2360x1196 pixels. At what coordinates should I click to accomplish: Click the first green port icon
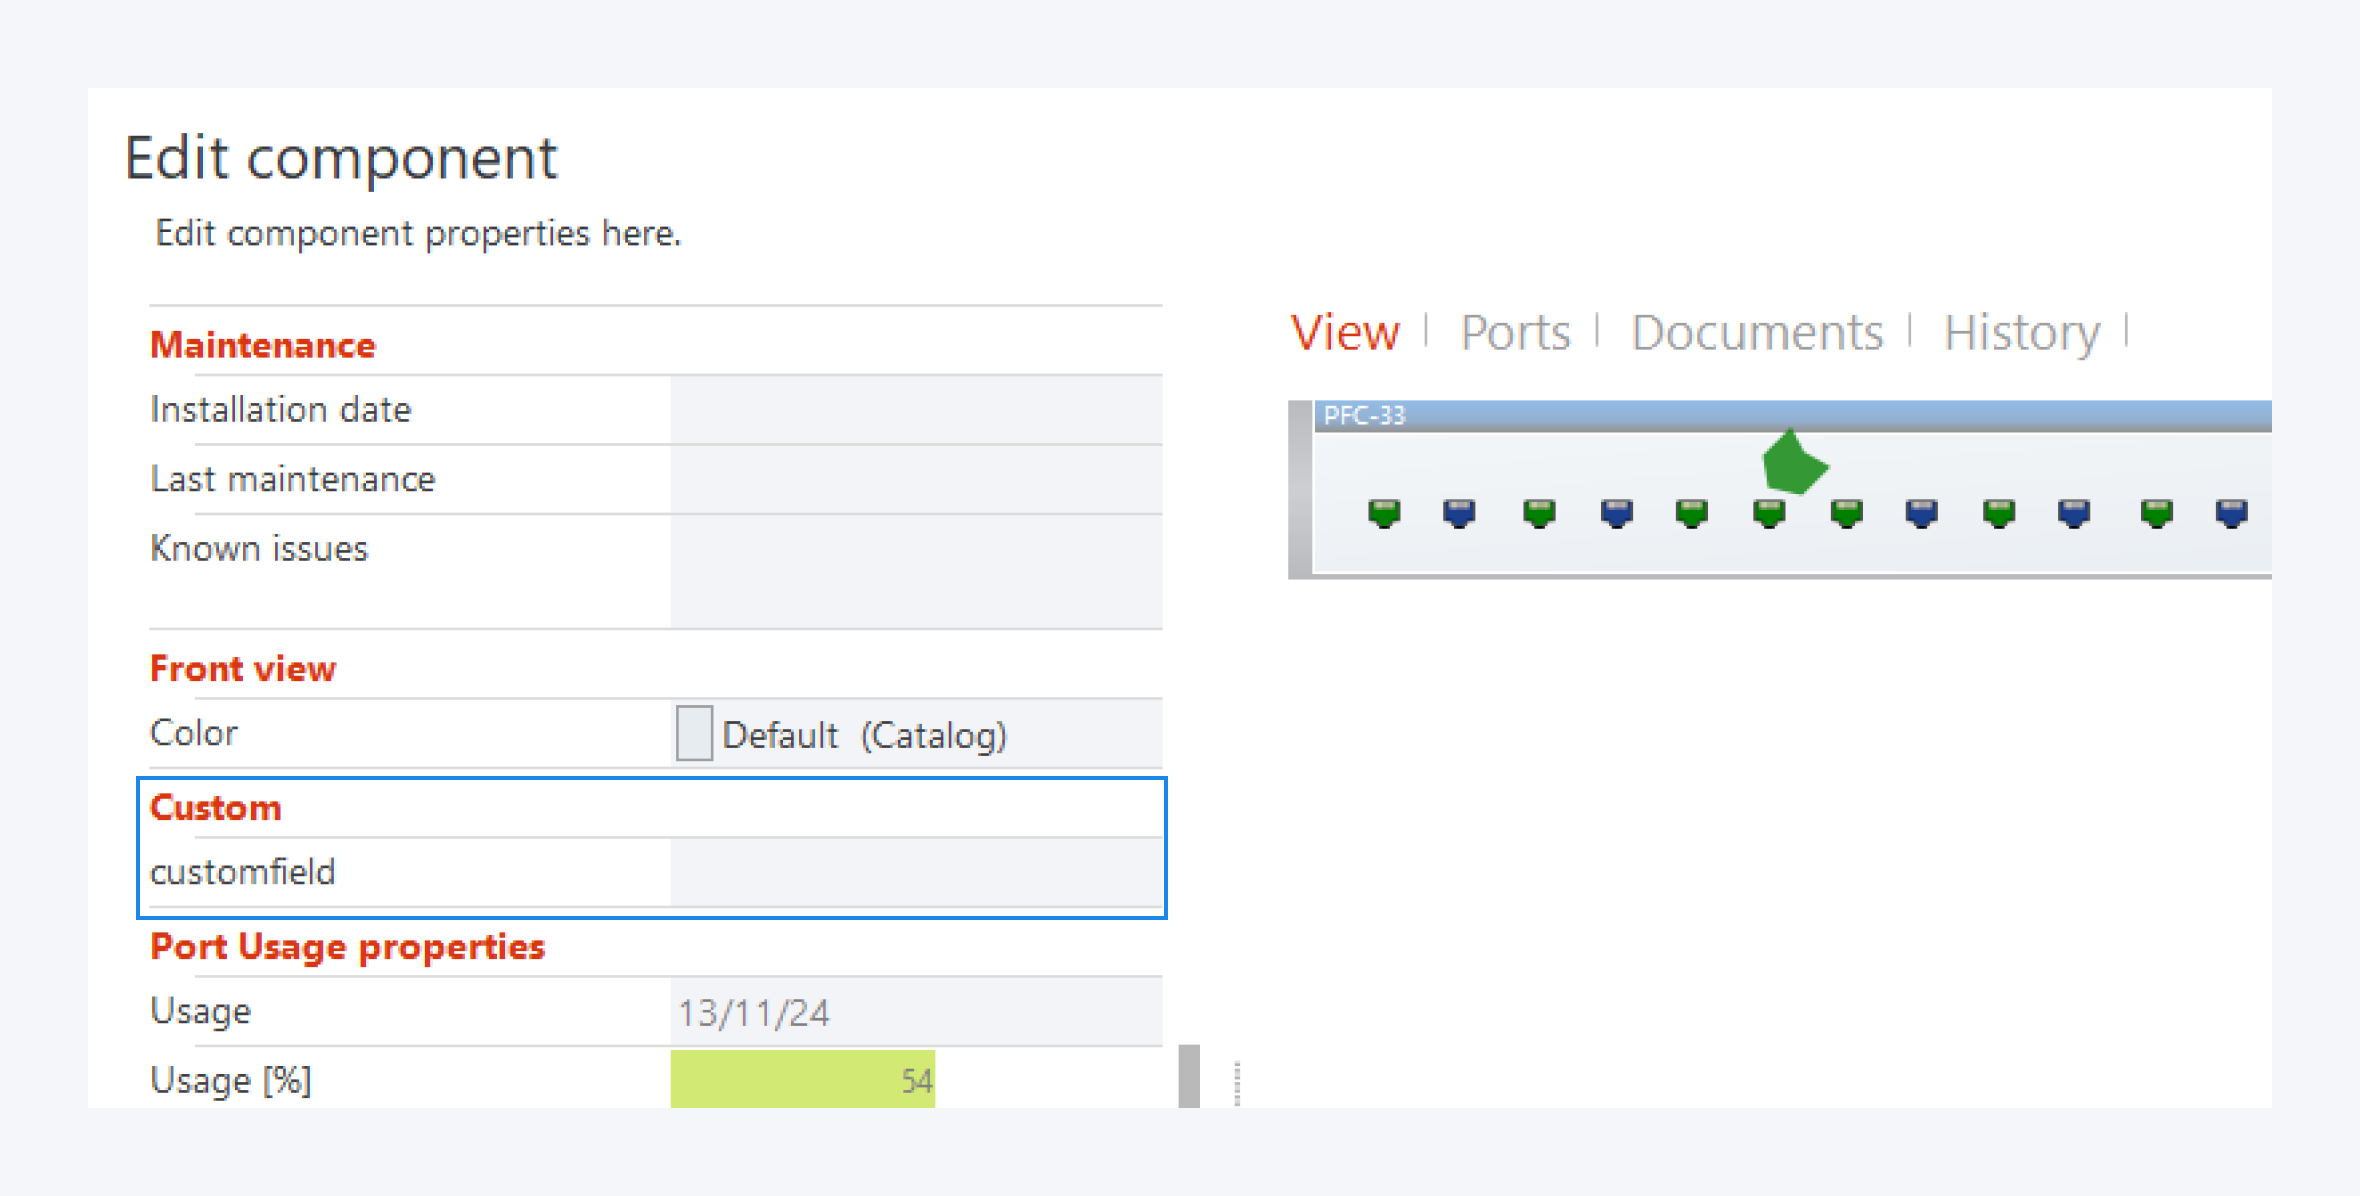1384,513
